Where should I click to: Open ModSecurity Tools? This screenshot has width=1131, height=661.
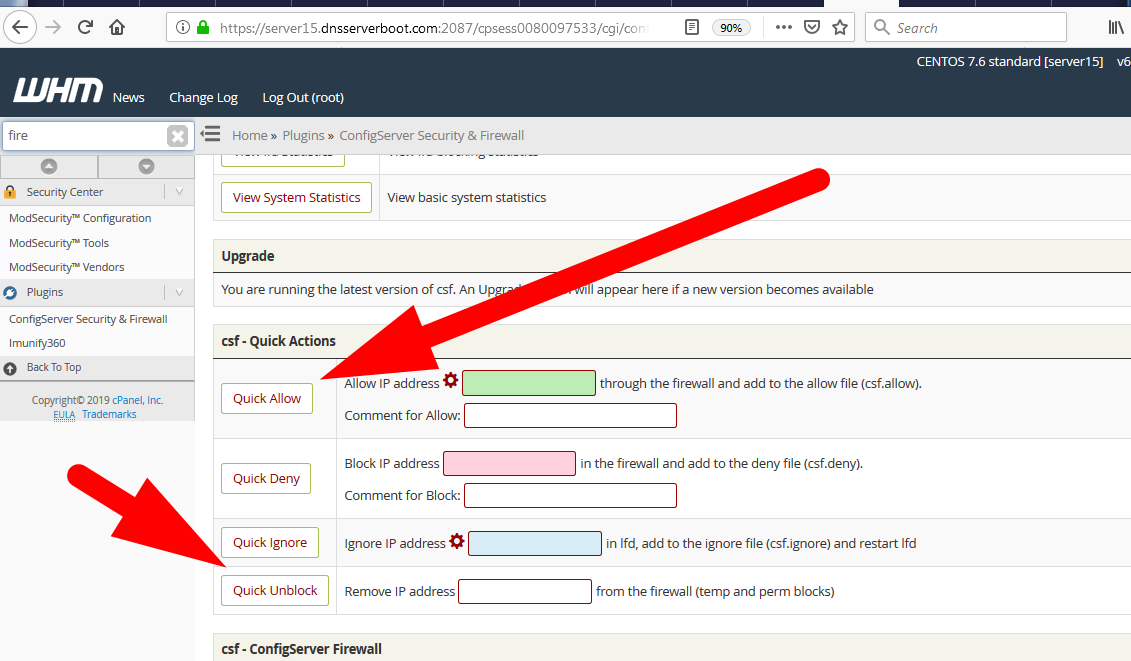[x=59, y=243]
